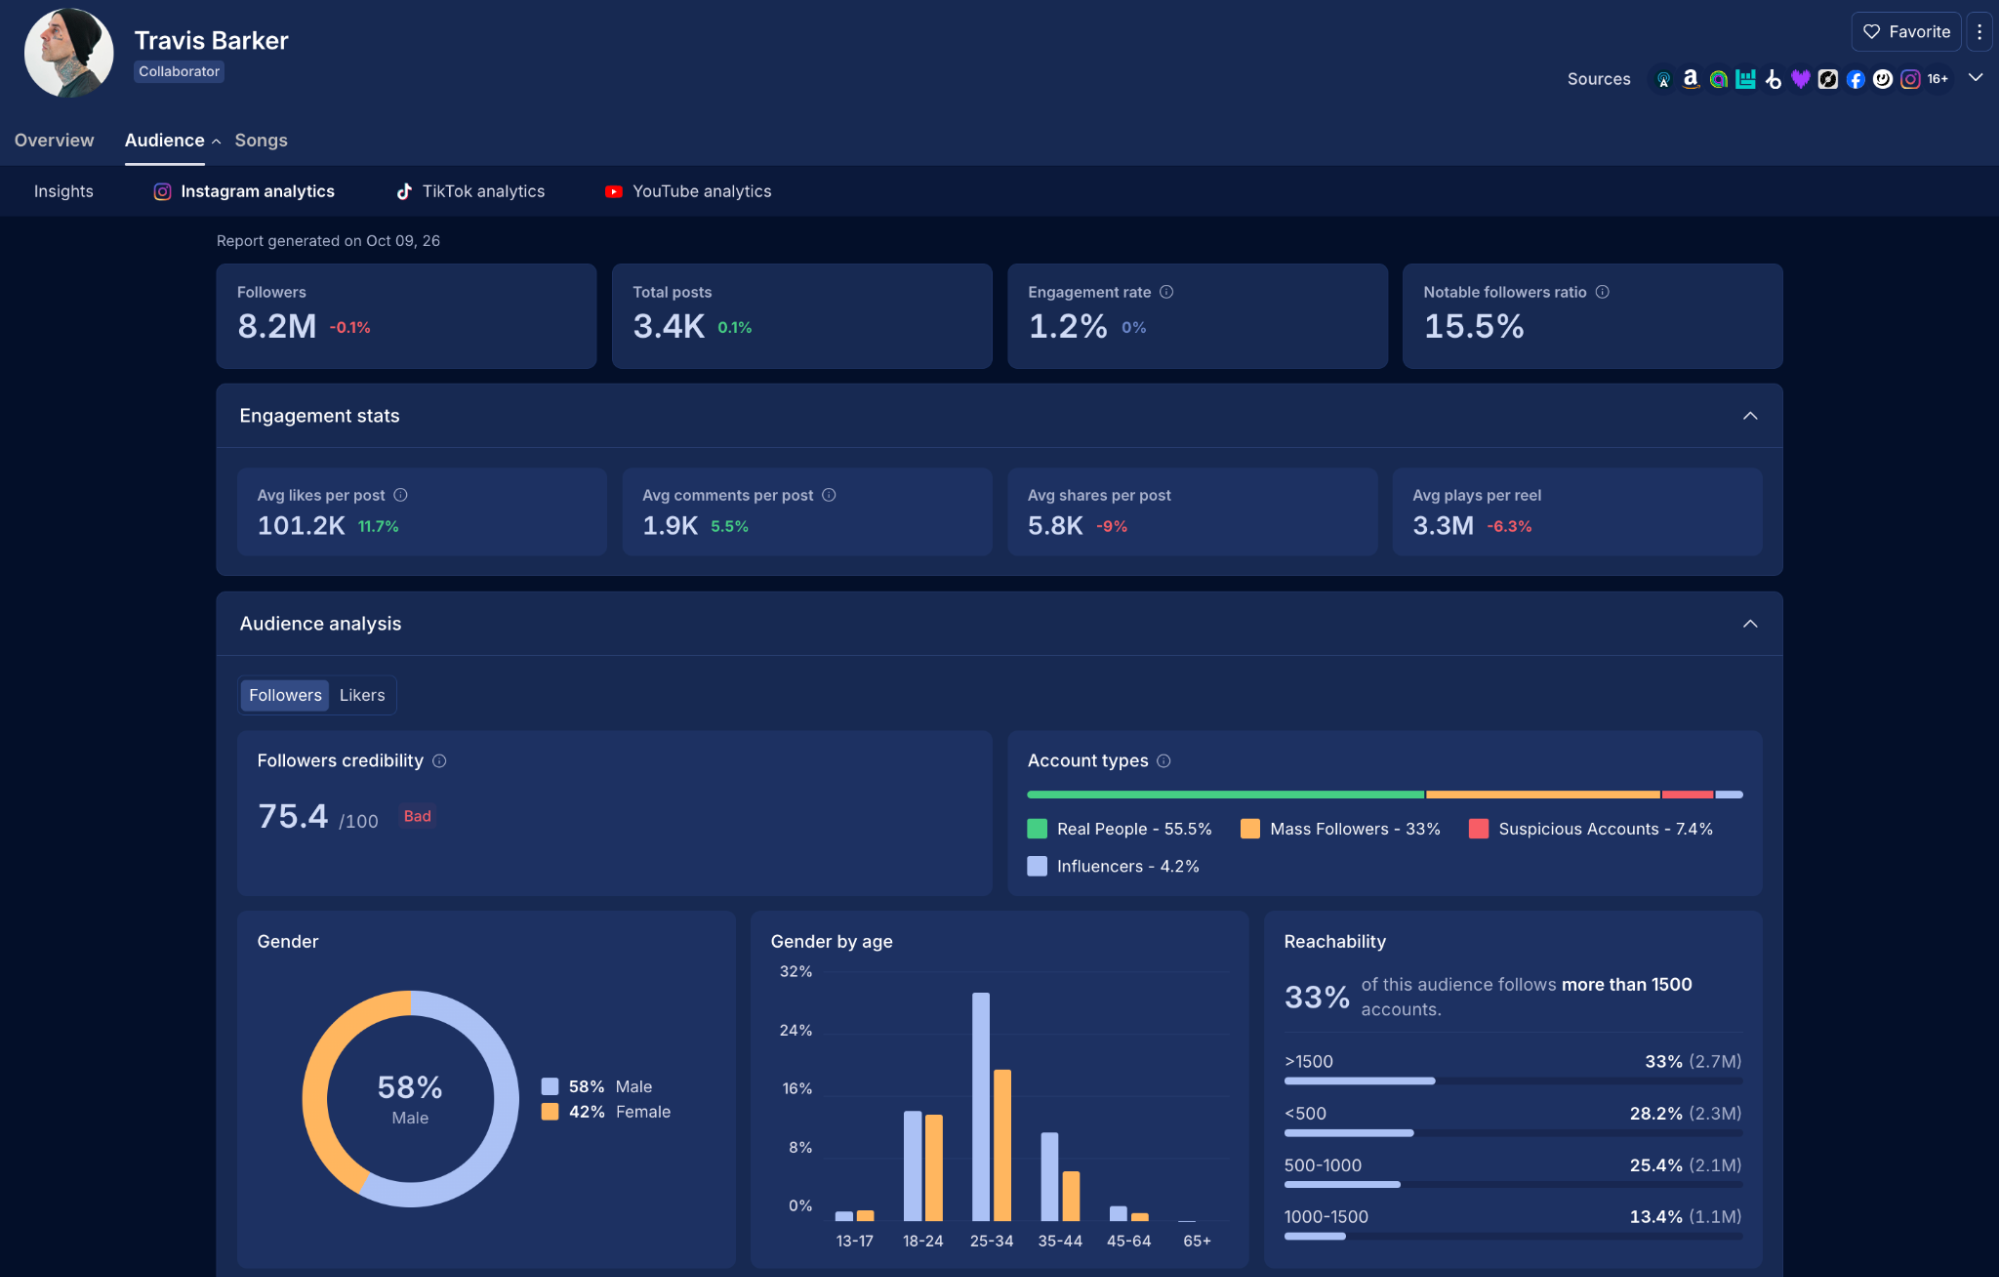Click the antenna source icon after Sources label

[1663, 79]
